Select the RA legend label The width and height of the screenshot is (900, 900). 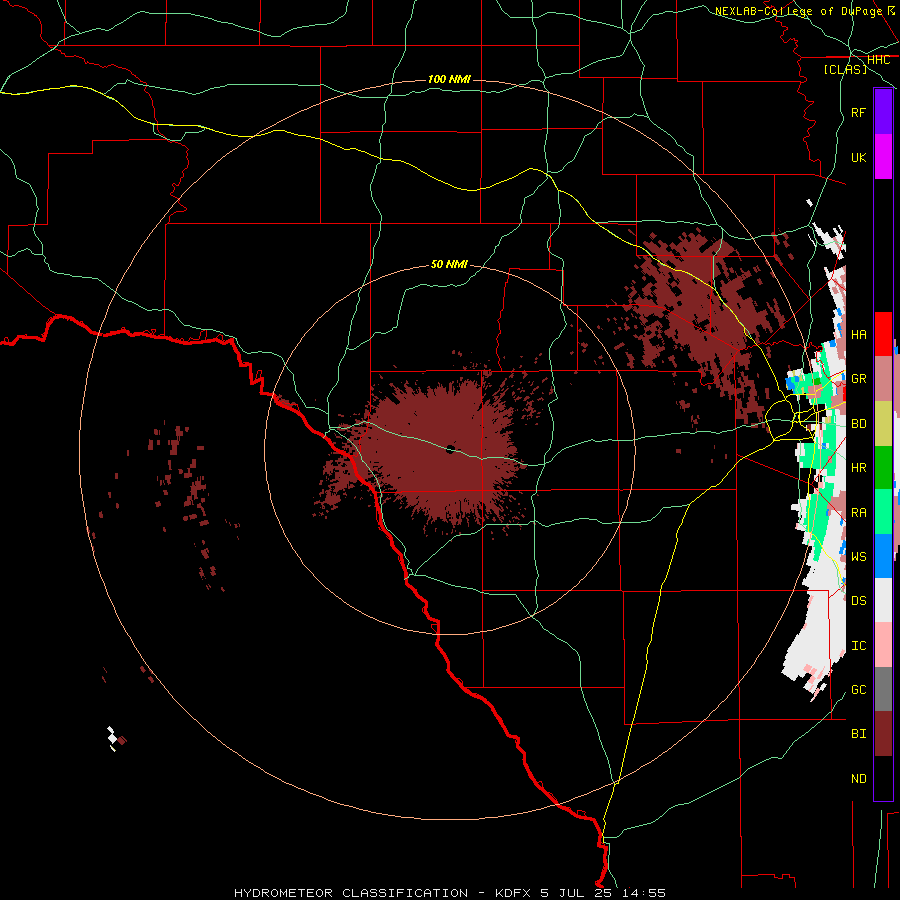pyautogui.click(x=858, y=513)
